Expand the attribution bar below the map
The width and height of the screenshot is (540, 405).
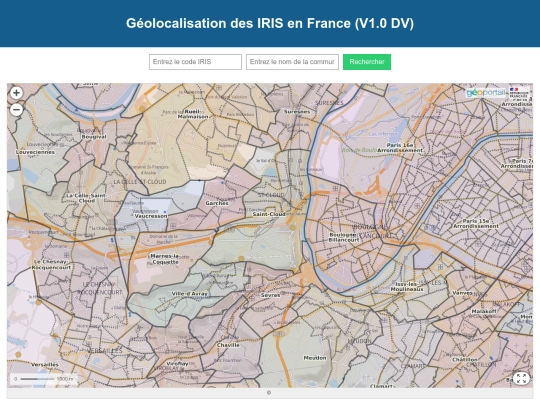click(269, 393)
